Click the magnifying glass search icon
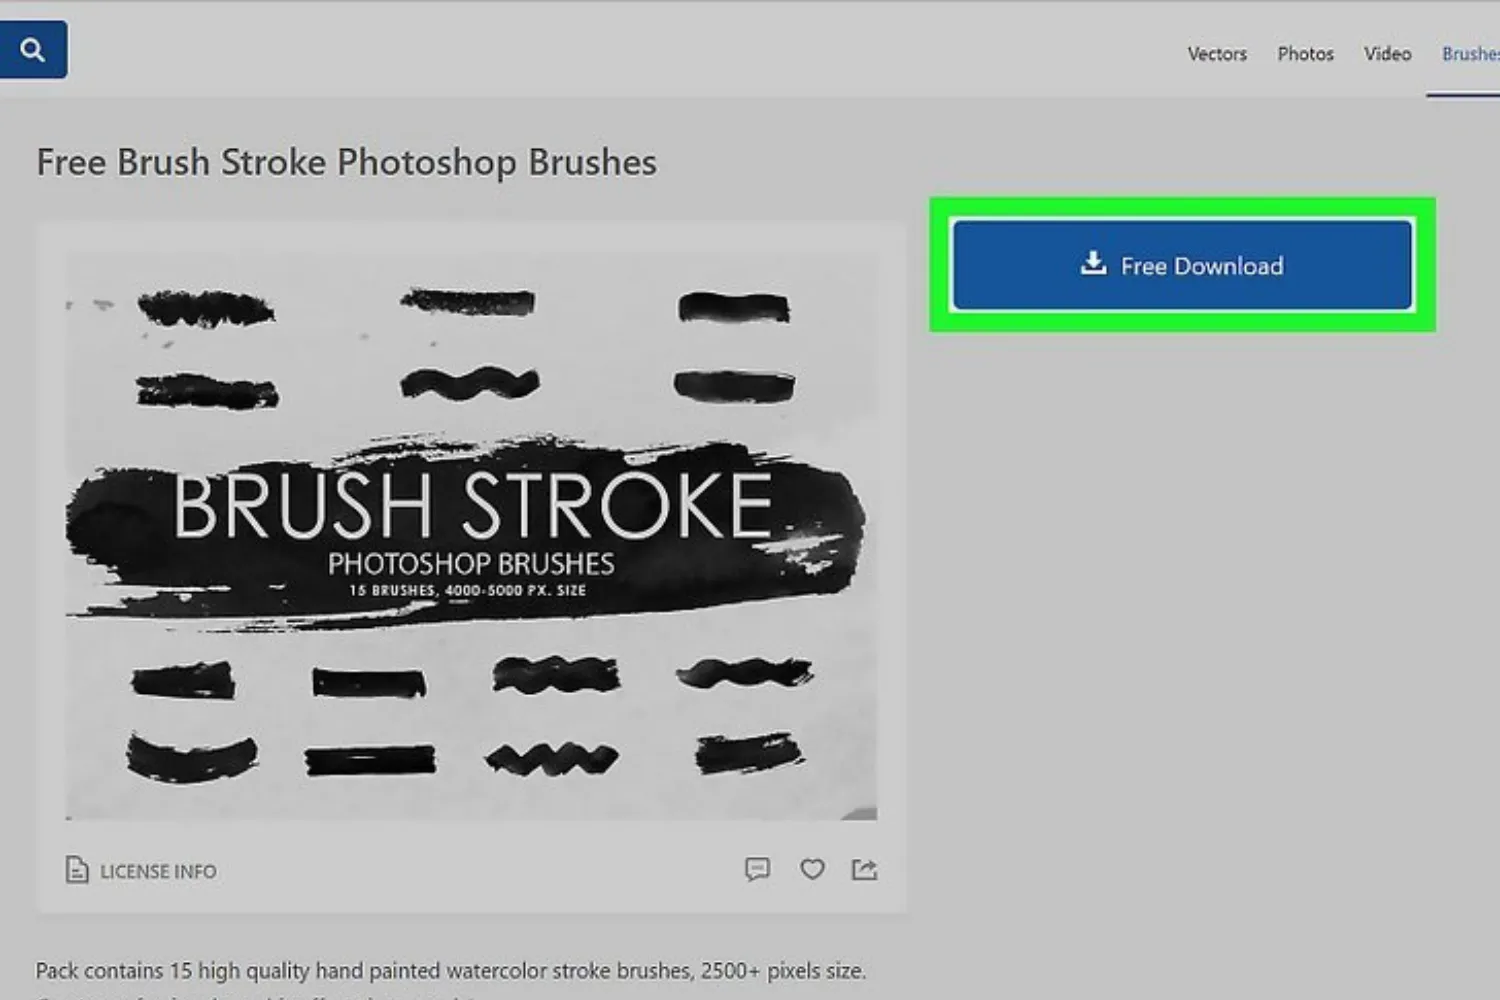Screen dimensions: 1500x1000 click(x=32, y=49)
